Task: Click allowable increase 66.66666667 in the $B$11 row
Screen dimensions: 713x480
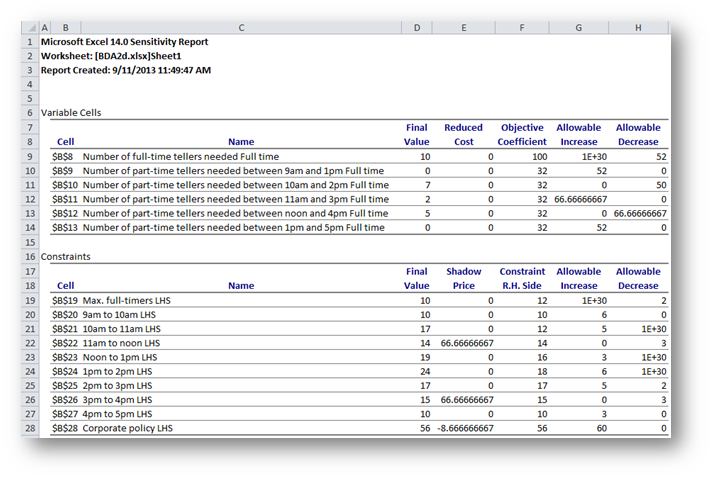Action: pos(580,199)
